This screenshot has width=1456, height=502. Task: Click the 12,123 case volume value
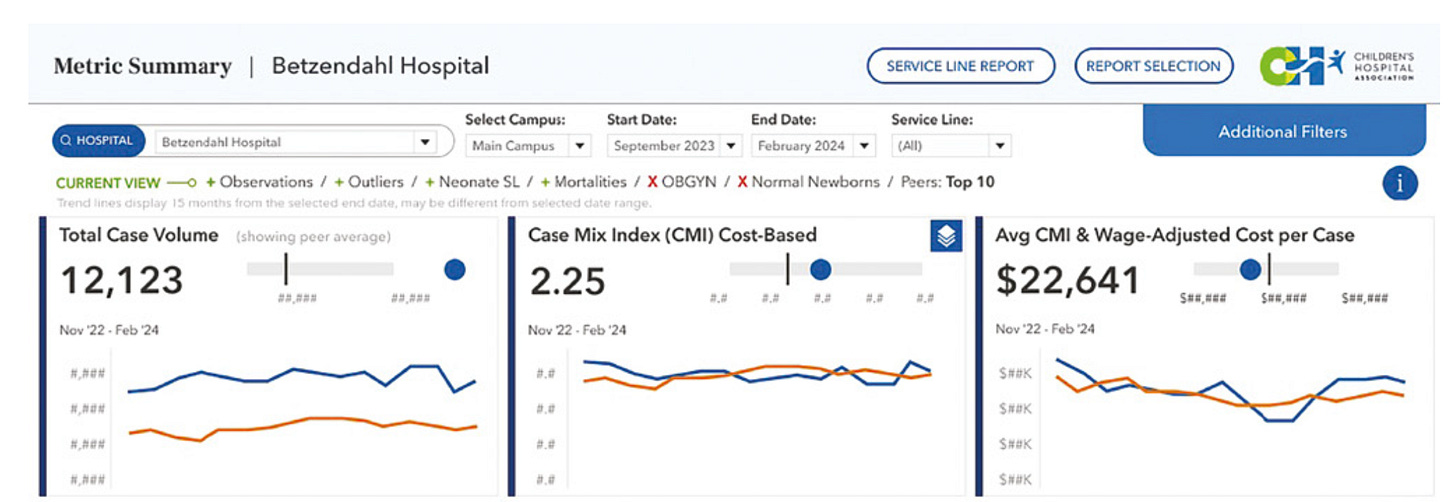121,281
